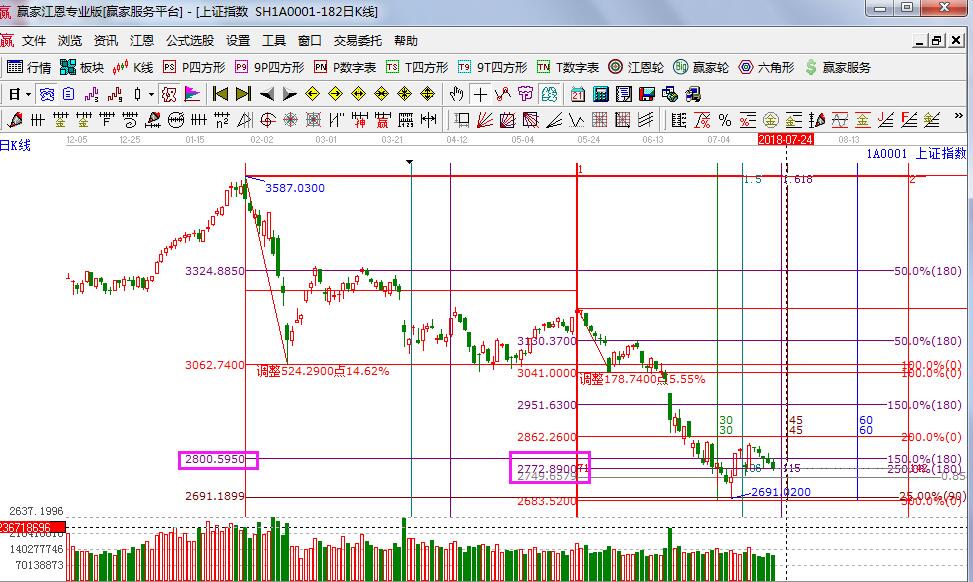Toggle the highlighted brain analysis icon
Image resolution: width=973 pixels, height=582 pixels.
[549, 94]
